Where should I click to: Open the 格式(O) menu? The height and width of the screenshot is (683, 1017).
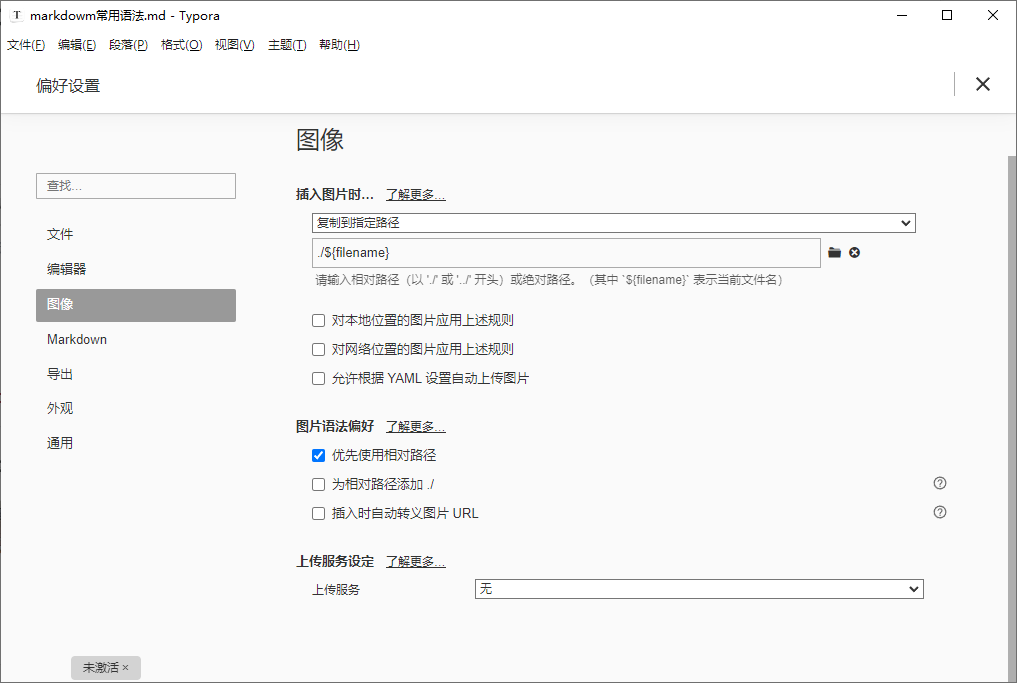click(x=182, y=45)
